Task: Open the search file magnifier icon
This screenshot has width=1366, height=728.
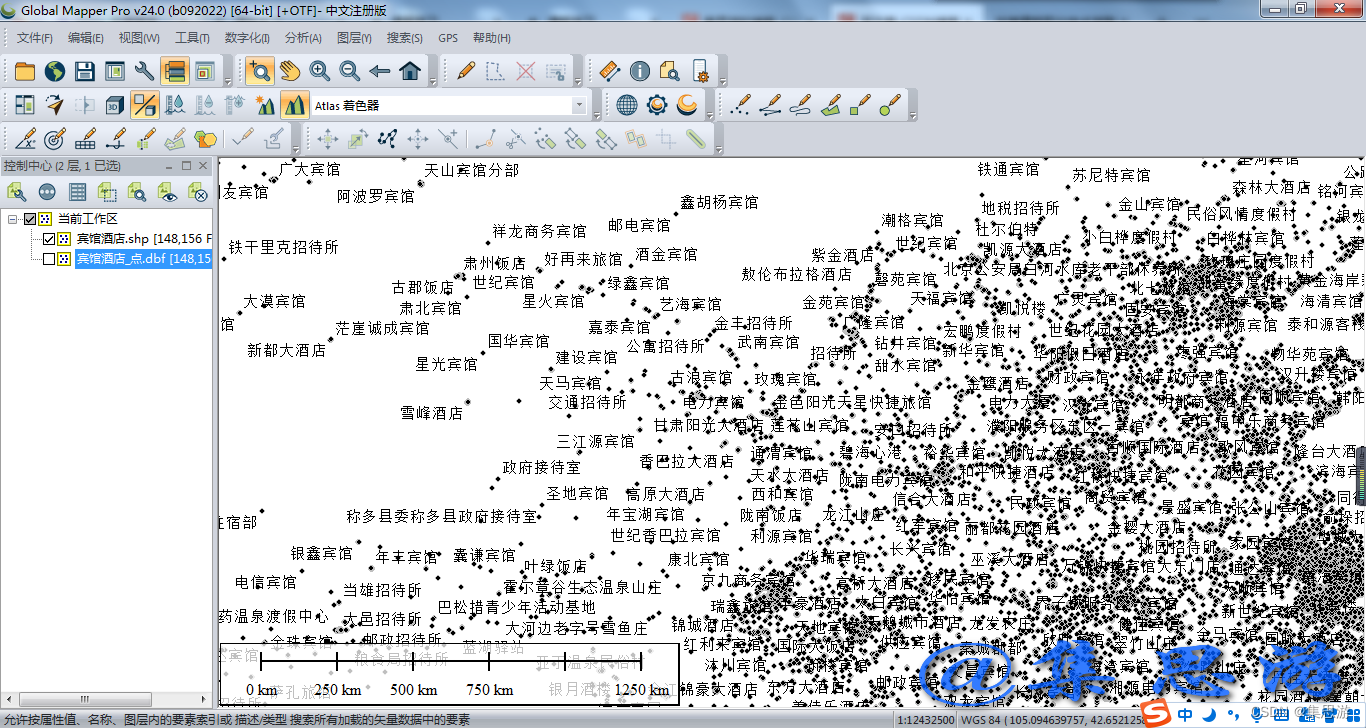Action: pos(670,71)
